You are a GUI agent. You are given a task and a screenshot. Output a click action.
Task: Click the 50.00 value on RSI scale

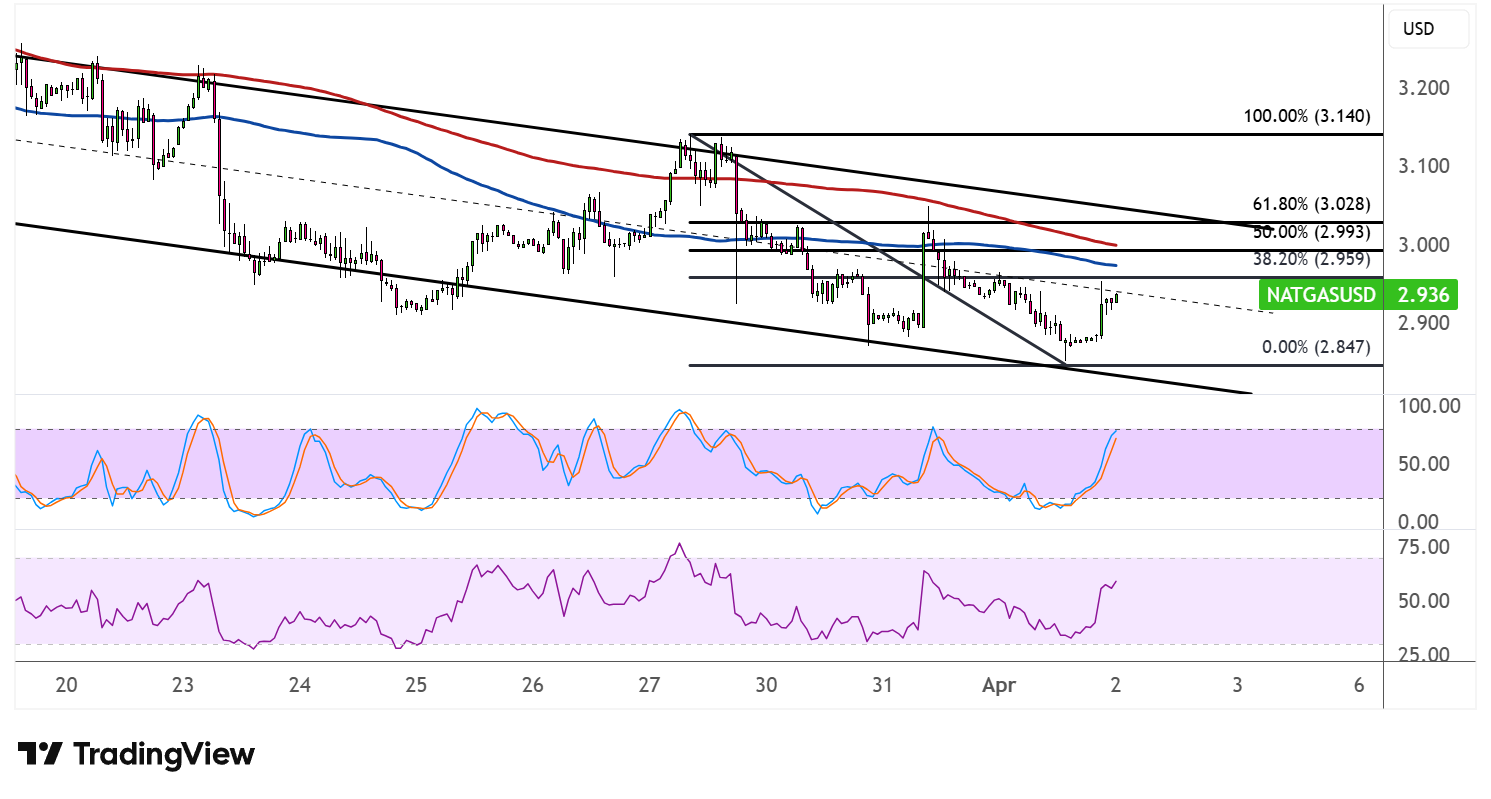pos(1424,601)
